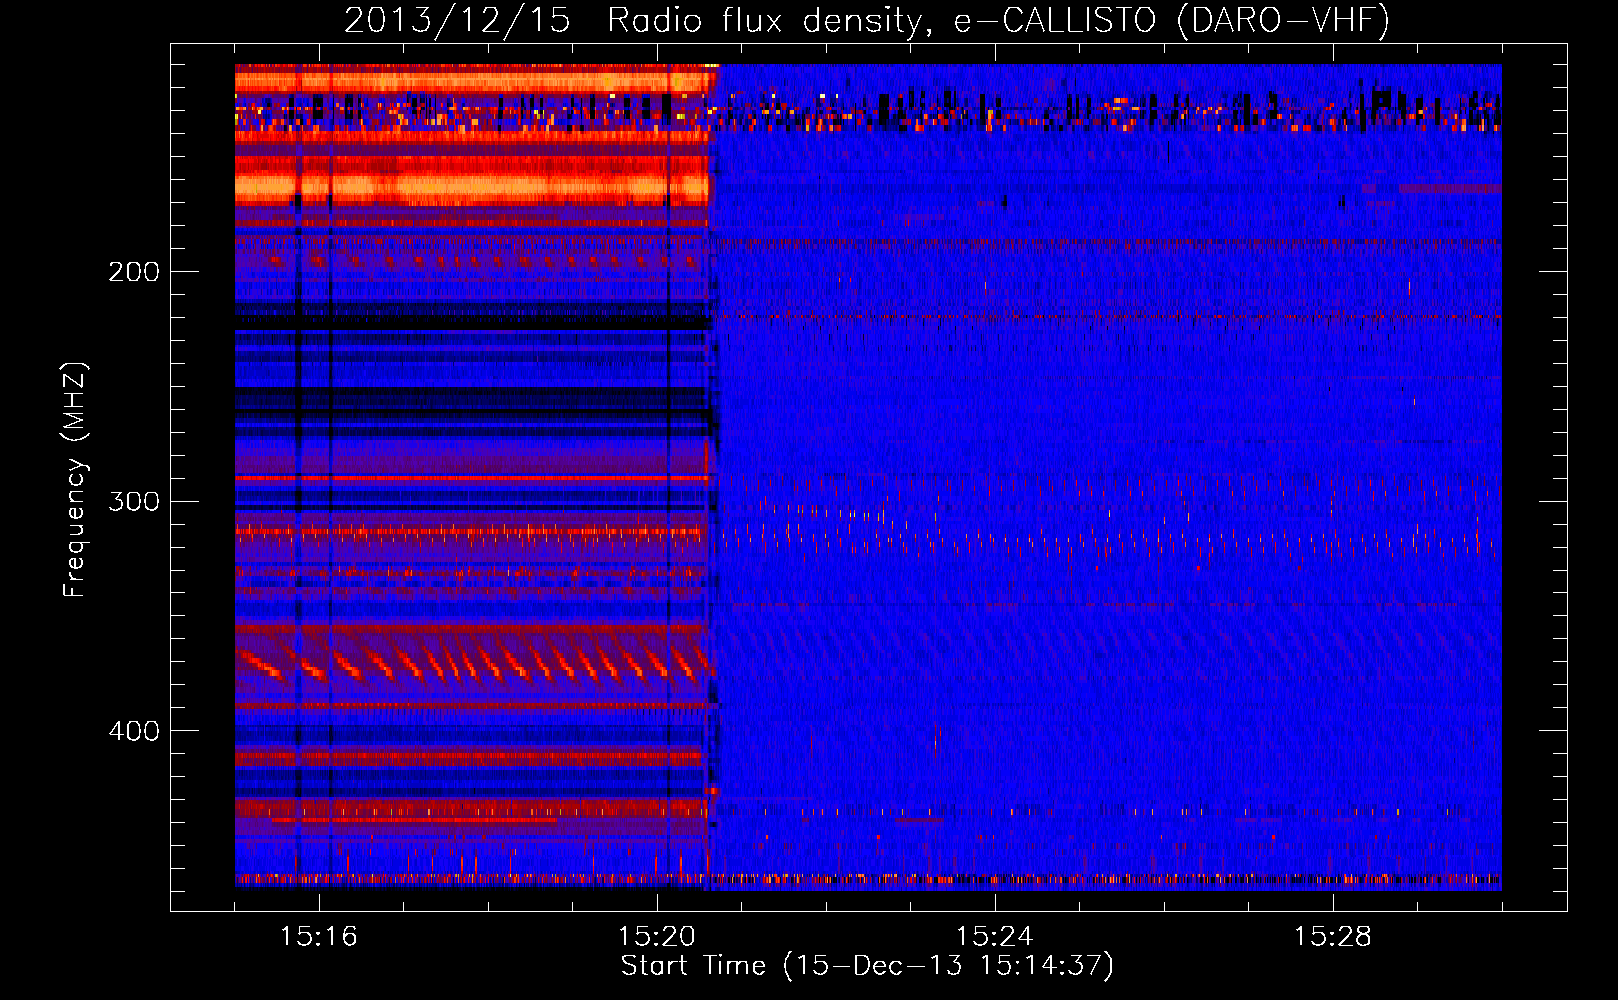The height and width of the screenshot is (1000, 1618).
Task: Click the 'Frequency (MHZ)' axis label
Action: [x=75, y=480]
